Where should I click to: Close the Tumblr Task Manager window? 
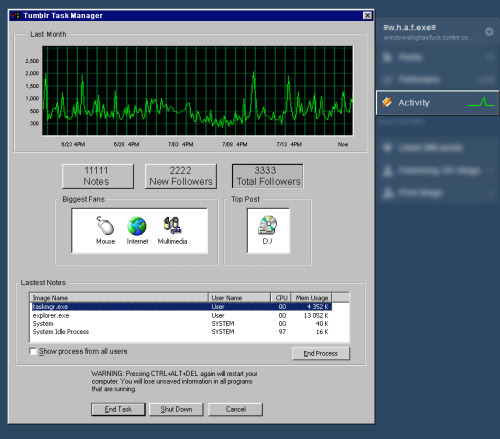(x=367, y=15)
